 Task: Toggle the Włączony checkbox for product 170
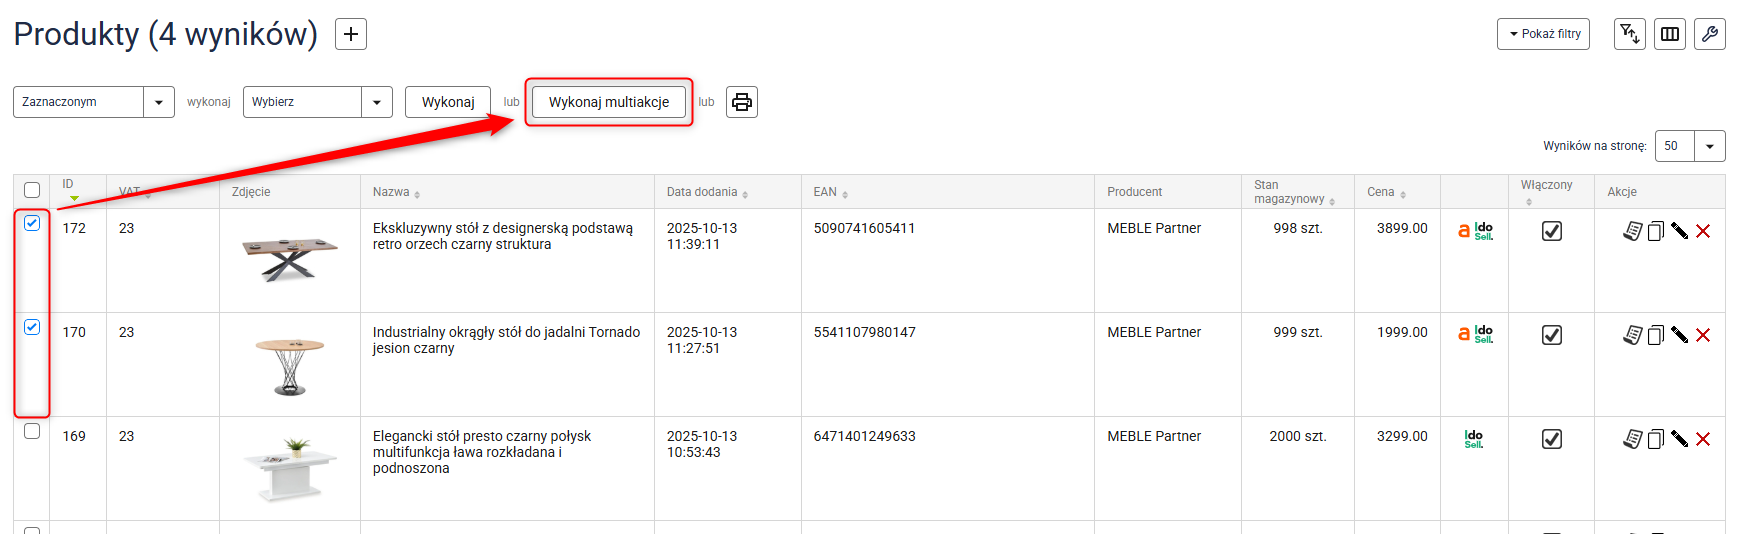point(1551,335)
